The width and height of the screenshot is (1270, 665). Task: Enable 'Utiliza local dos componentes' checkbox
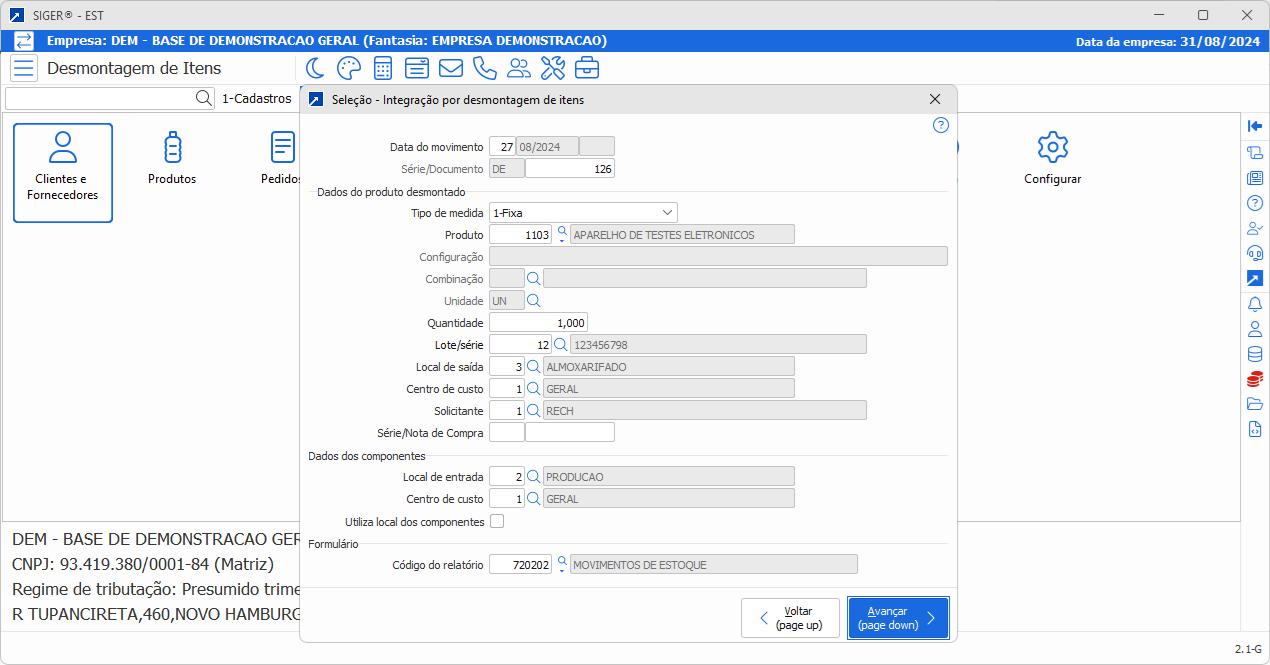pos(497,521)
